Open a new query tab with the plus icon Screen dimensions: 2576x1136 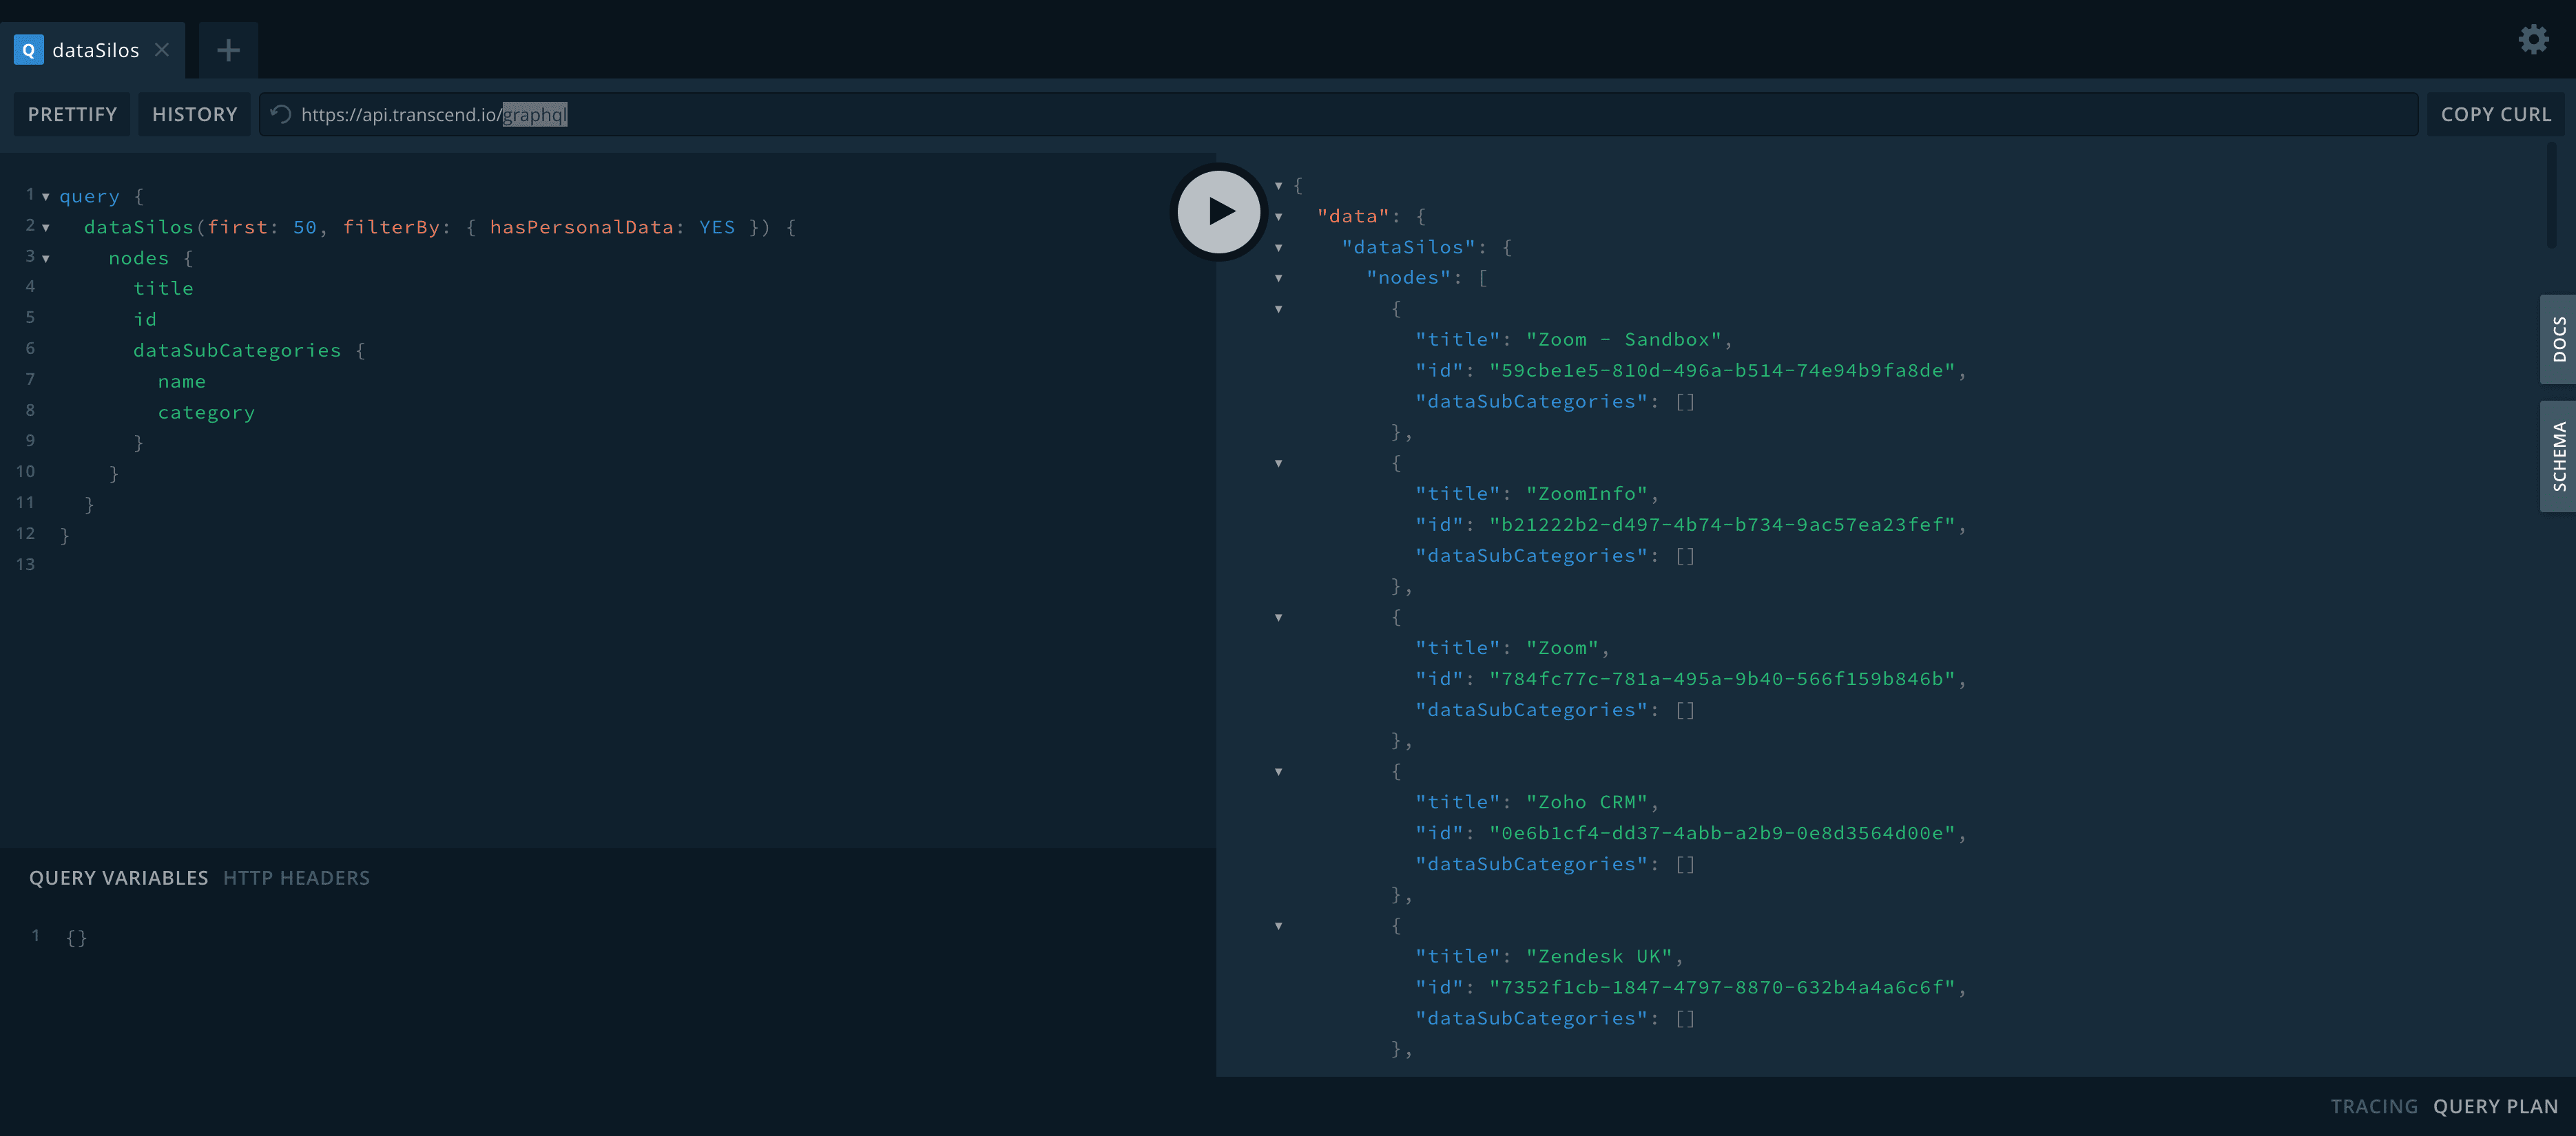coord(227,50)
